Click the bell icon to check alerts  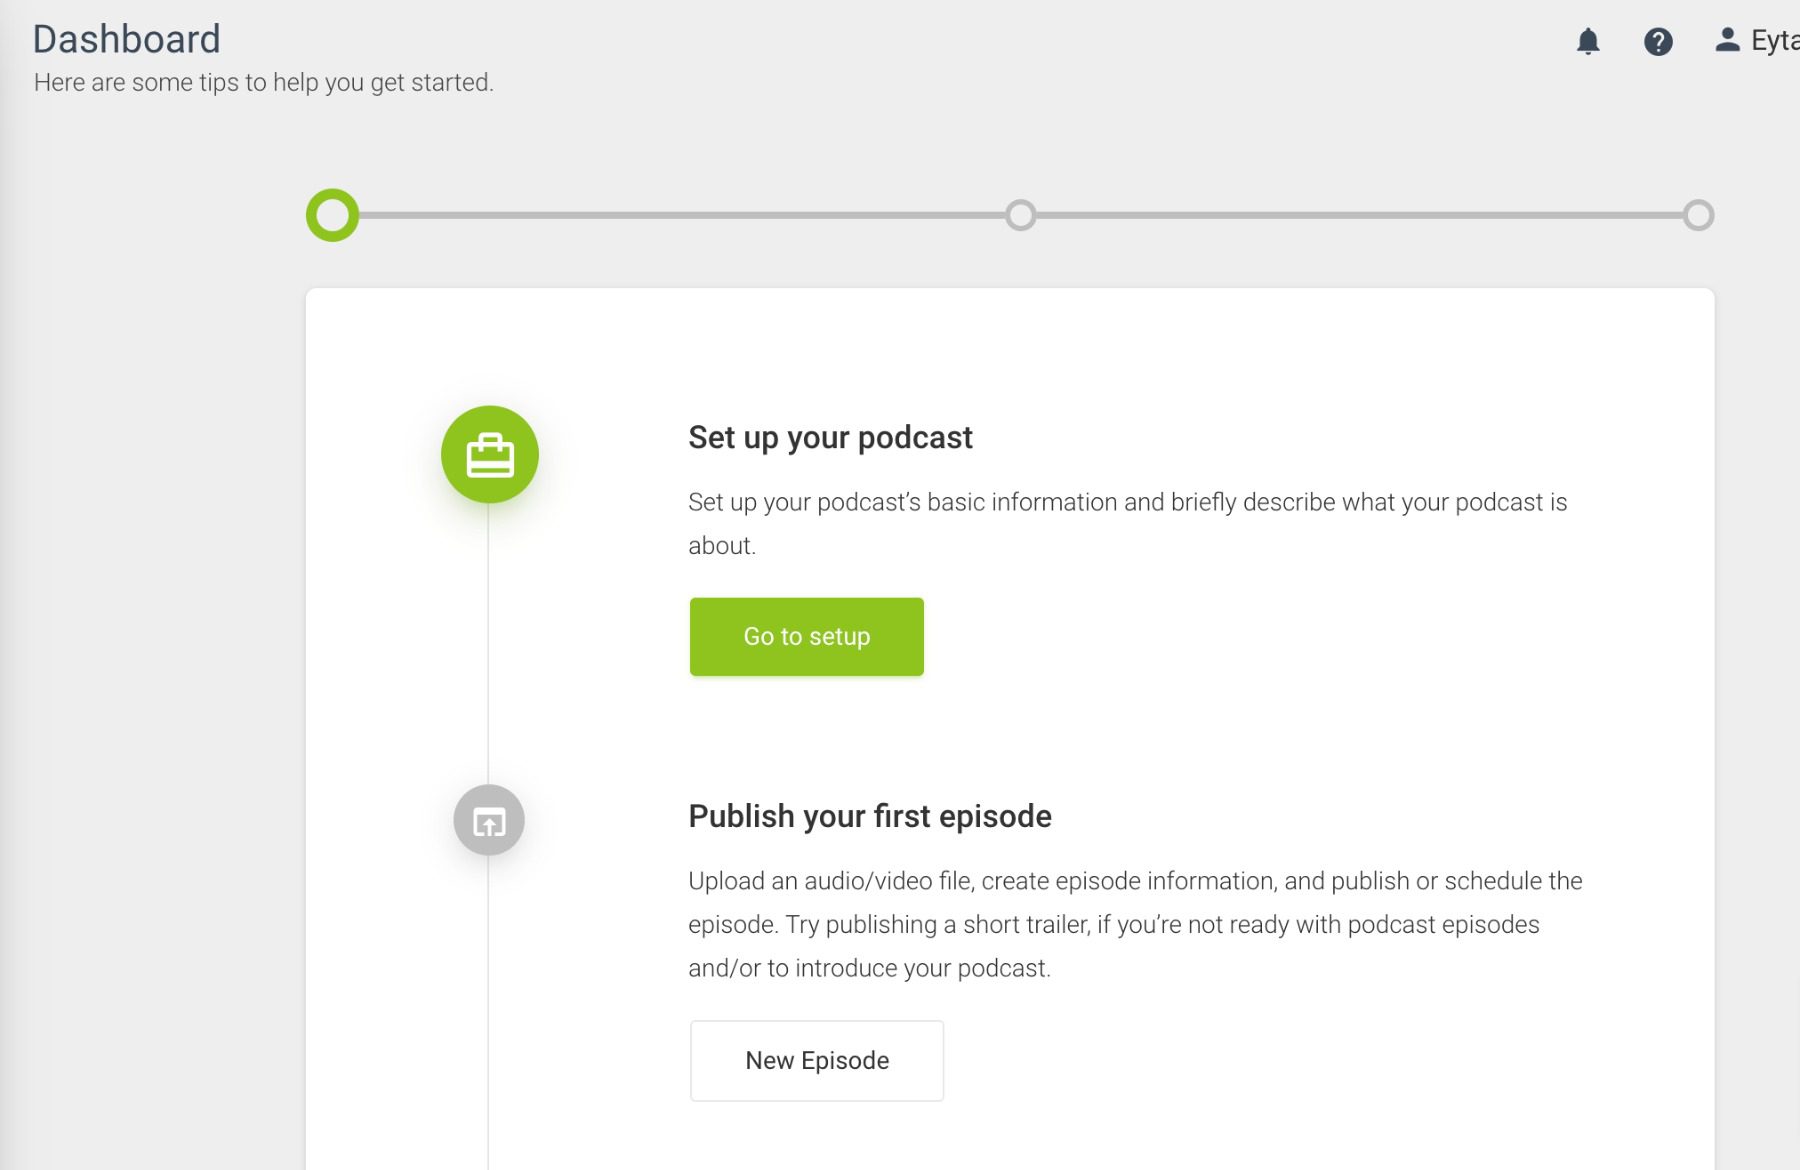click(1589, 41)
